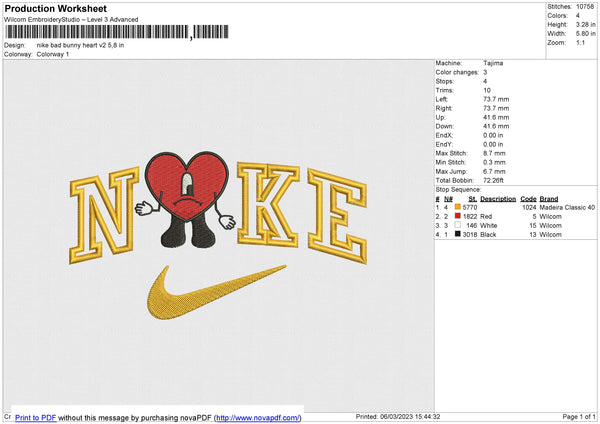
Task: Click the gold swoosh in the design preview
Action: click(x=215, y=293)
